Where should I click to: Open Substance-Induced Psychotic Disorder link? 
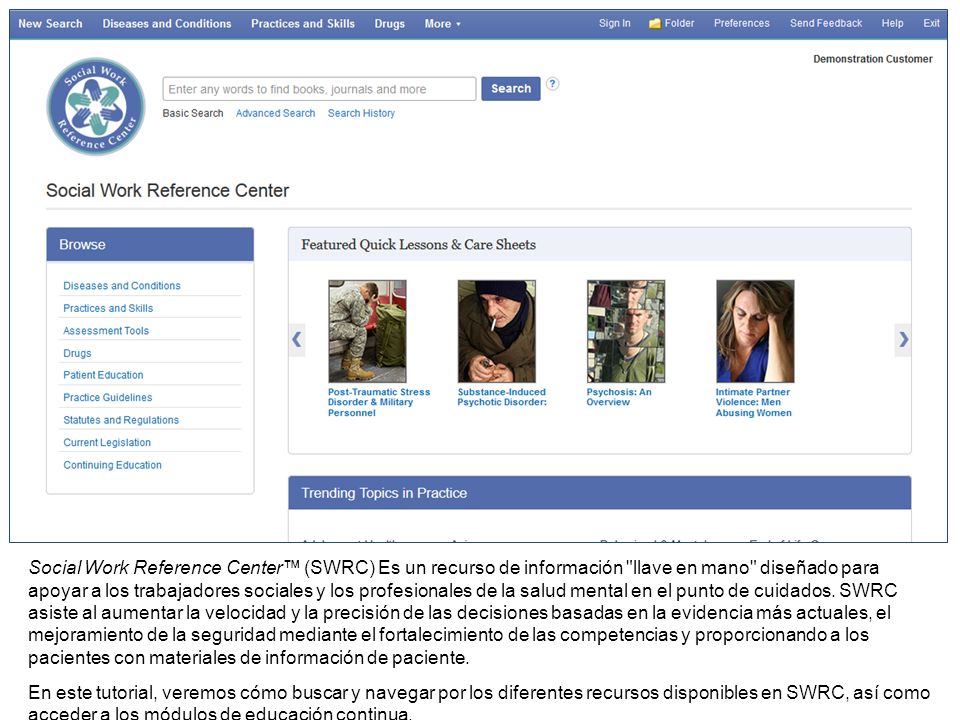coord(502,397)
